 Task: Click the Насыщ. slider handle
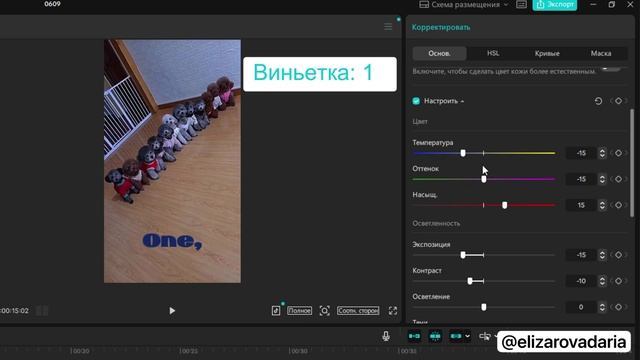pos(504,205)
